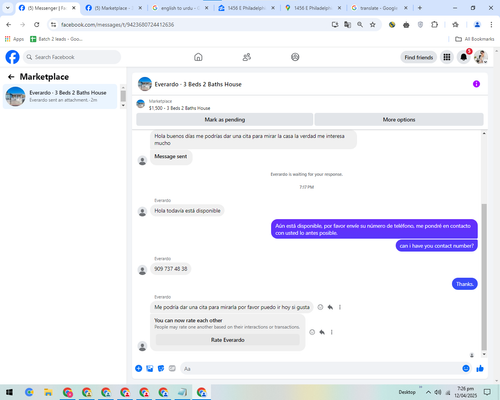The image size is (500, 400).
Task: Send a thumbs-up like
Action: [x=480, y=368]
